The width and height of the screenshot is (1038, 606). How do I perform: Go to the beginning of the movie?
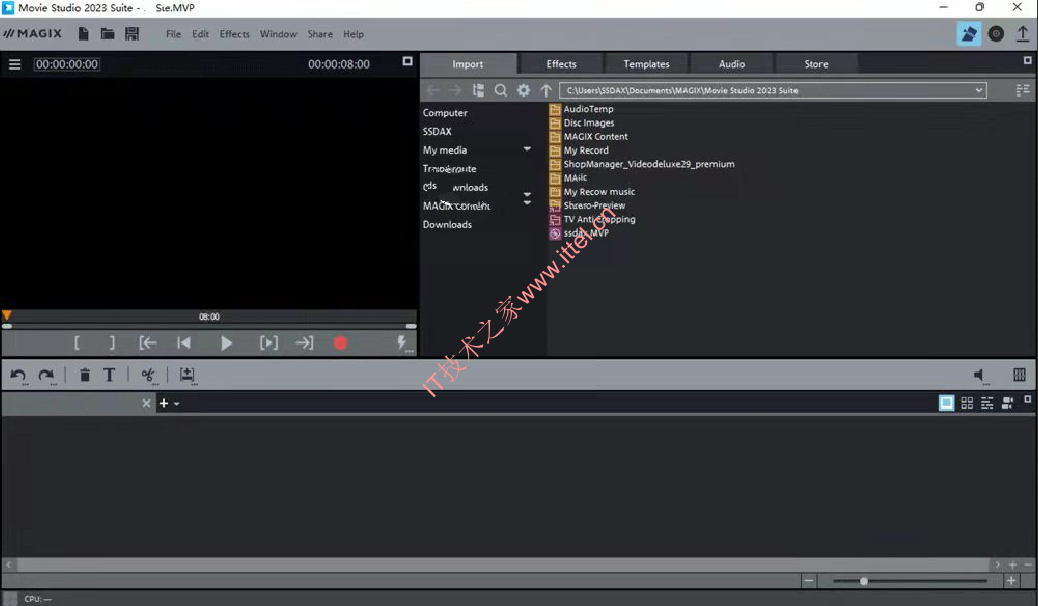pyautogui.click(x=184, y=342)
